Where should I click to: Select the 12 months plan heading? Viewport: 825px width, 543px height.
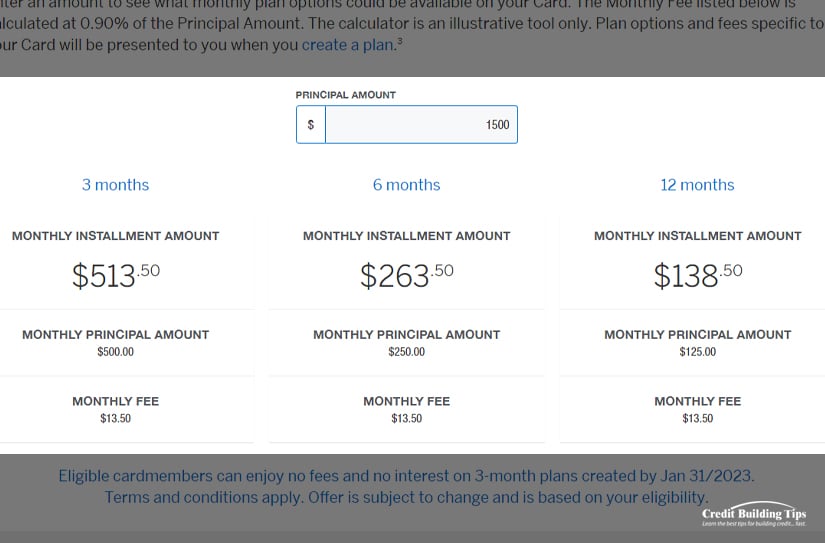pos(697,185)
